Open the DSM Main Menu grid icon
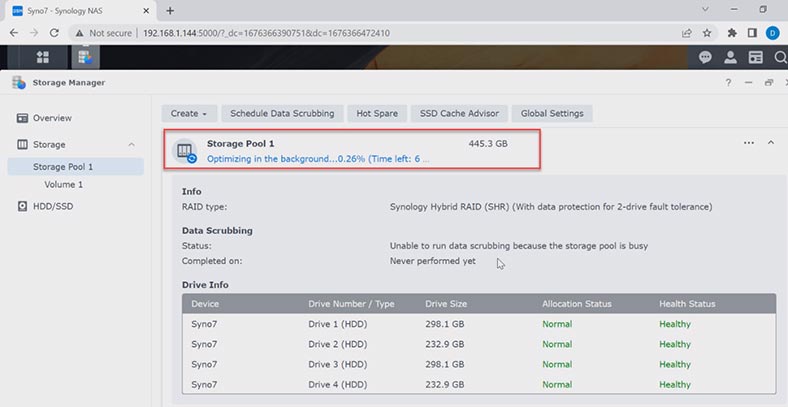This screenshot has width=788, height=407. tap(43, 57)
